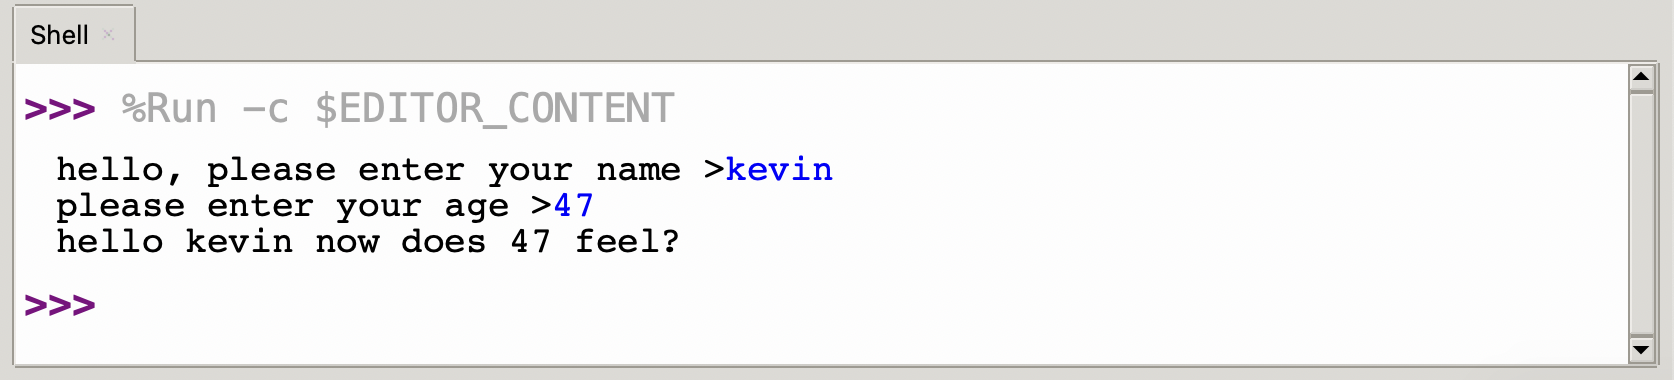
Task: Click the $EDITOR_CONTENT text
Action: pyautogui.click(x=495, y=108)
